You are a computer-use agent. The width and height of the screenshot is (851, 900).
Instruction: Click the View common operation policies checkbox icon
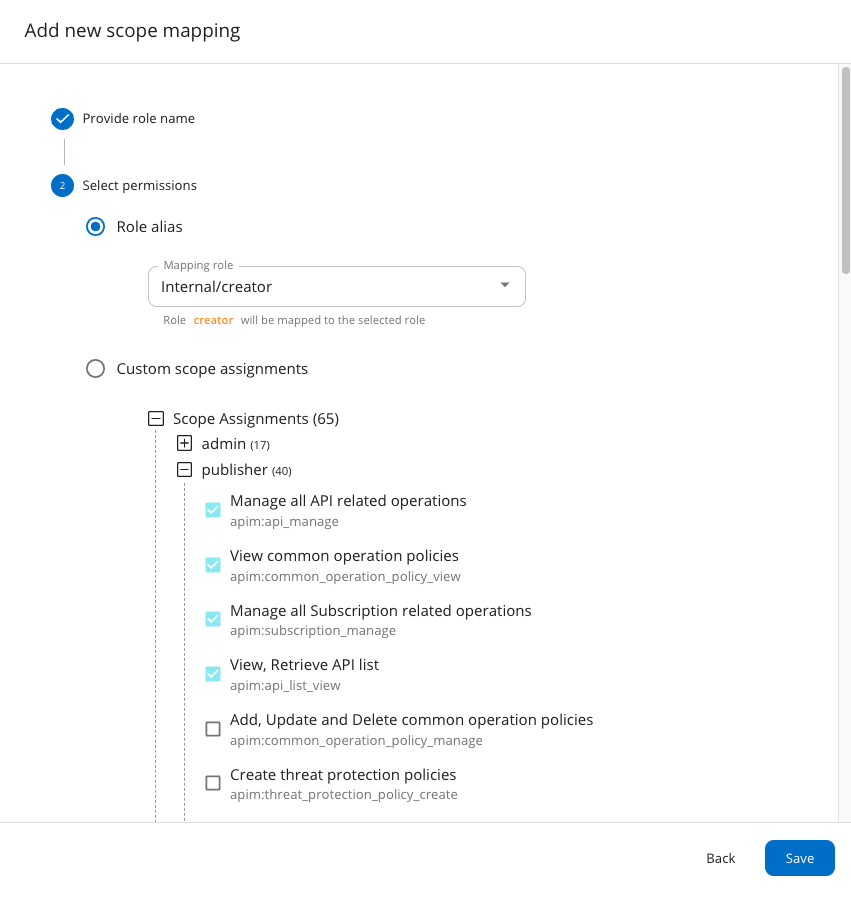[212, 564]
